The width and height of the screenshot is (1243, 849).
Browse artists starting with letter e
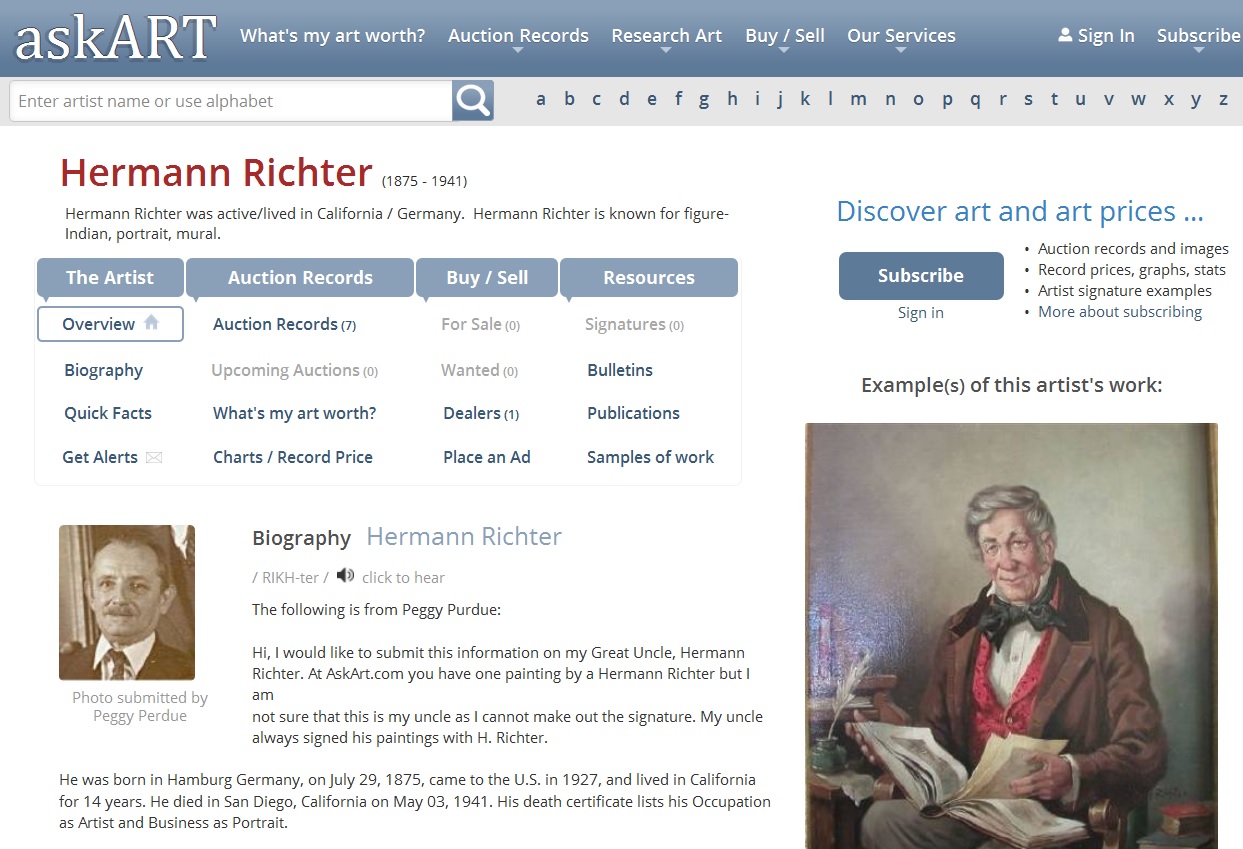[x=652, y=99]
